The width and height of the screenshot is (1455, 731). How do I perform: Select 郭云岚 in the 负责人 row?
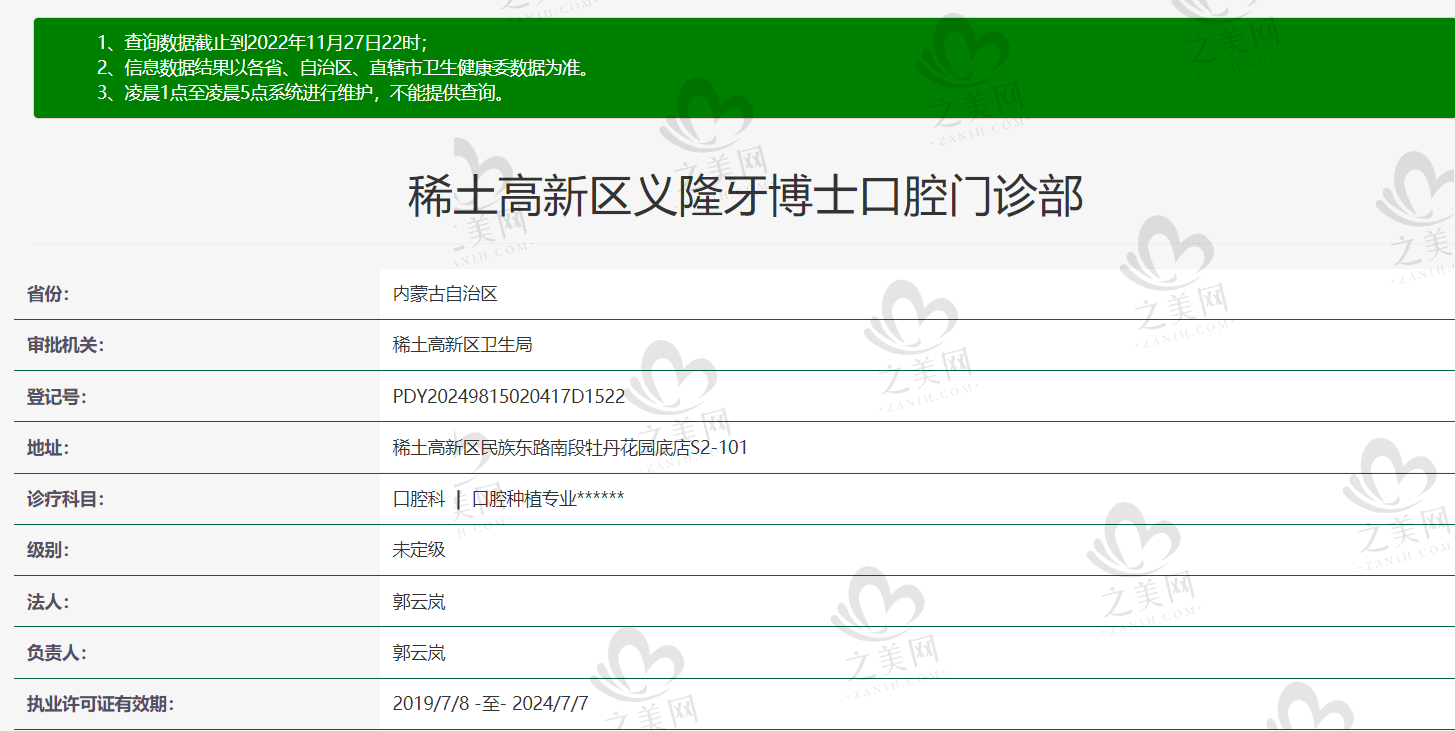[x=419, y=653]
